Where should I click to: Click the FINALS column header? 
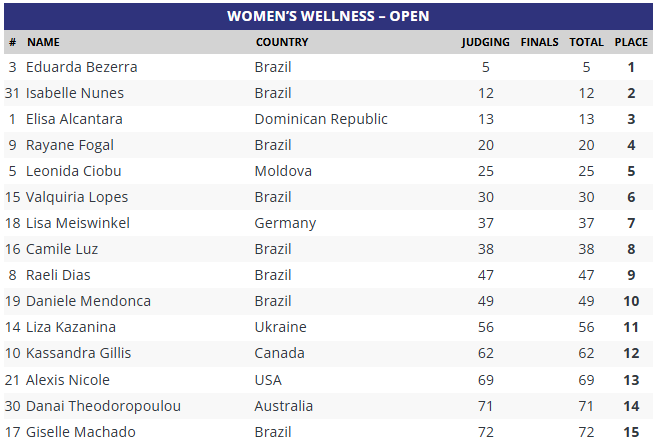(539, 42)
